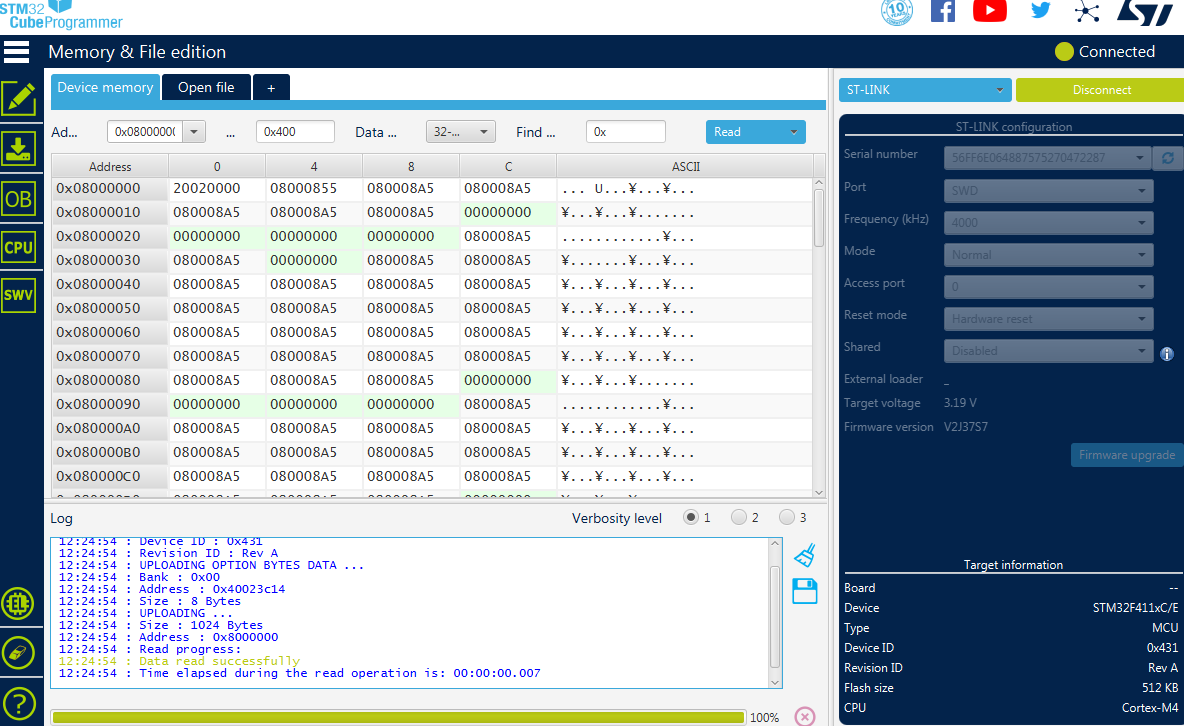Open ST Facebook page icon
Viewport: 1184px width, 726px height.
[x=943, y=11]
